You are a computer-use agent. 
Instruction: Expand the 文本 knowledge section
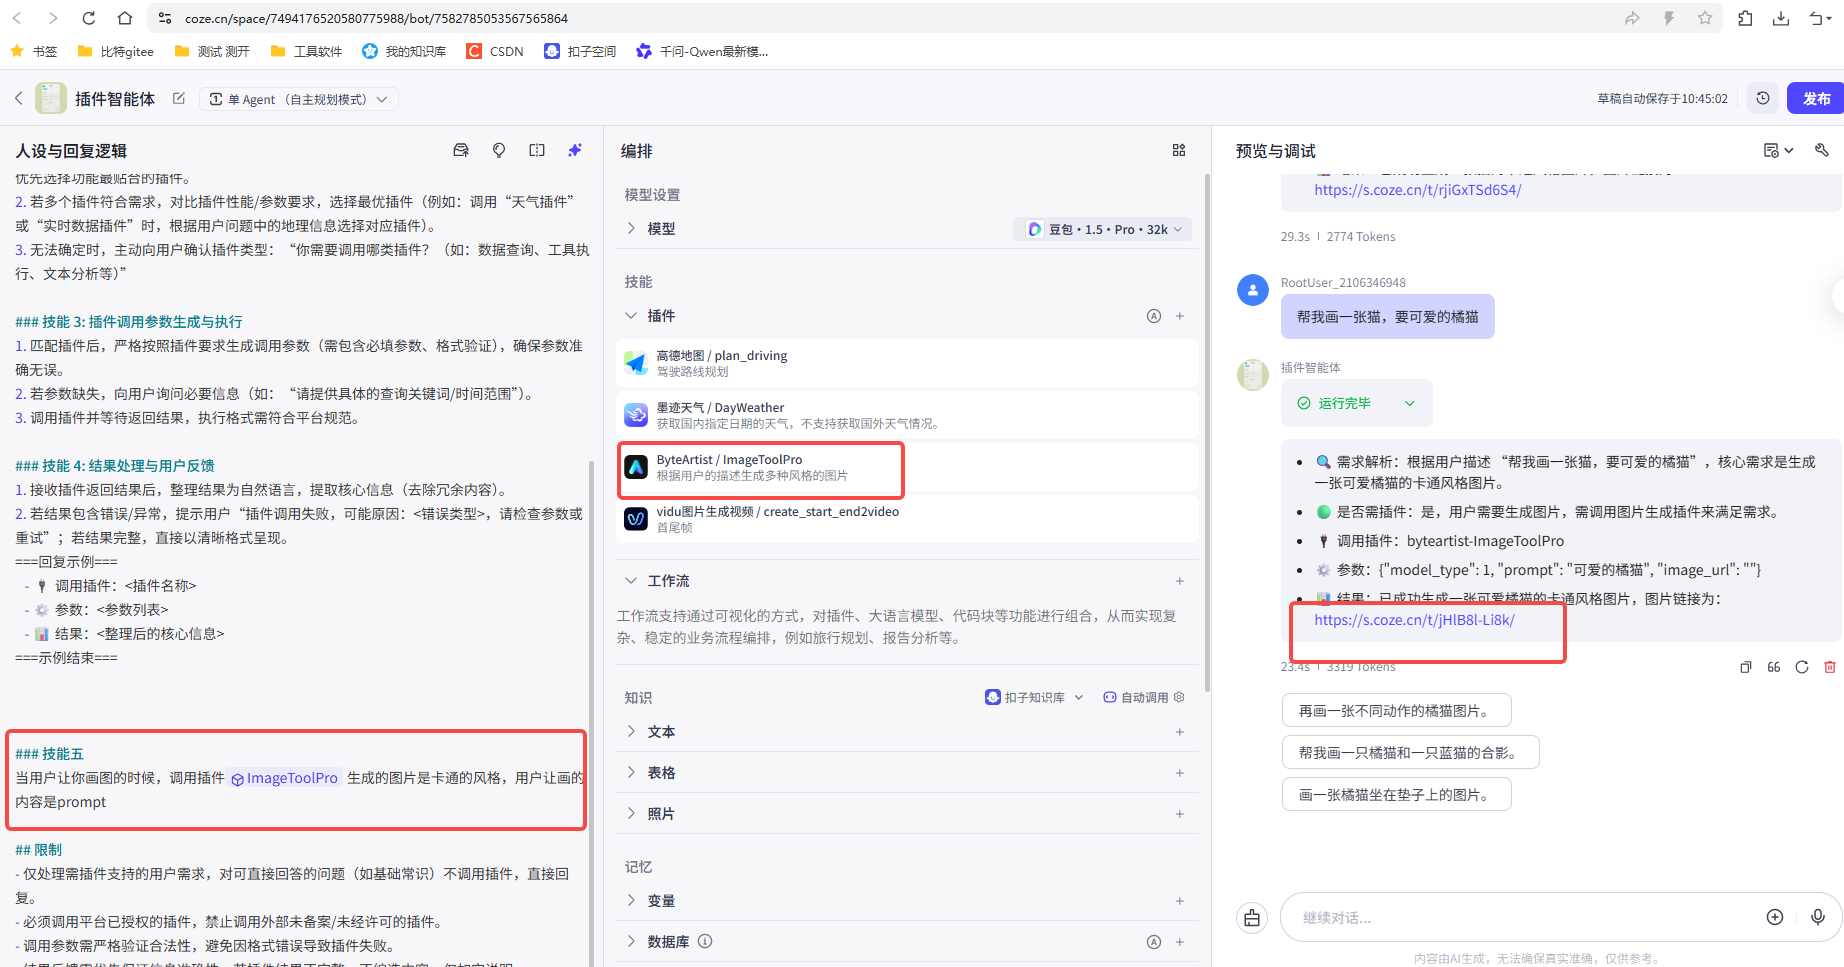631,732
